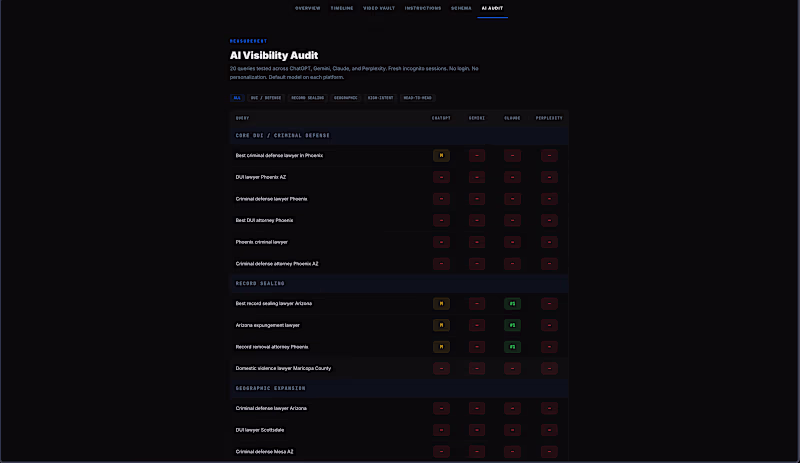Click the Claude column header
800x463 pixels.
click(512, 118)
